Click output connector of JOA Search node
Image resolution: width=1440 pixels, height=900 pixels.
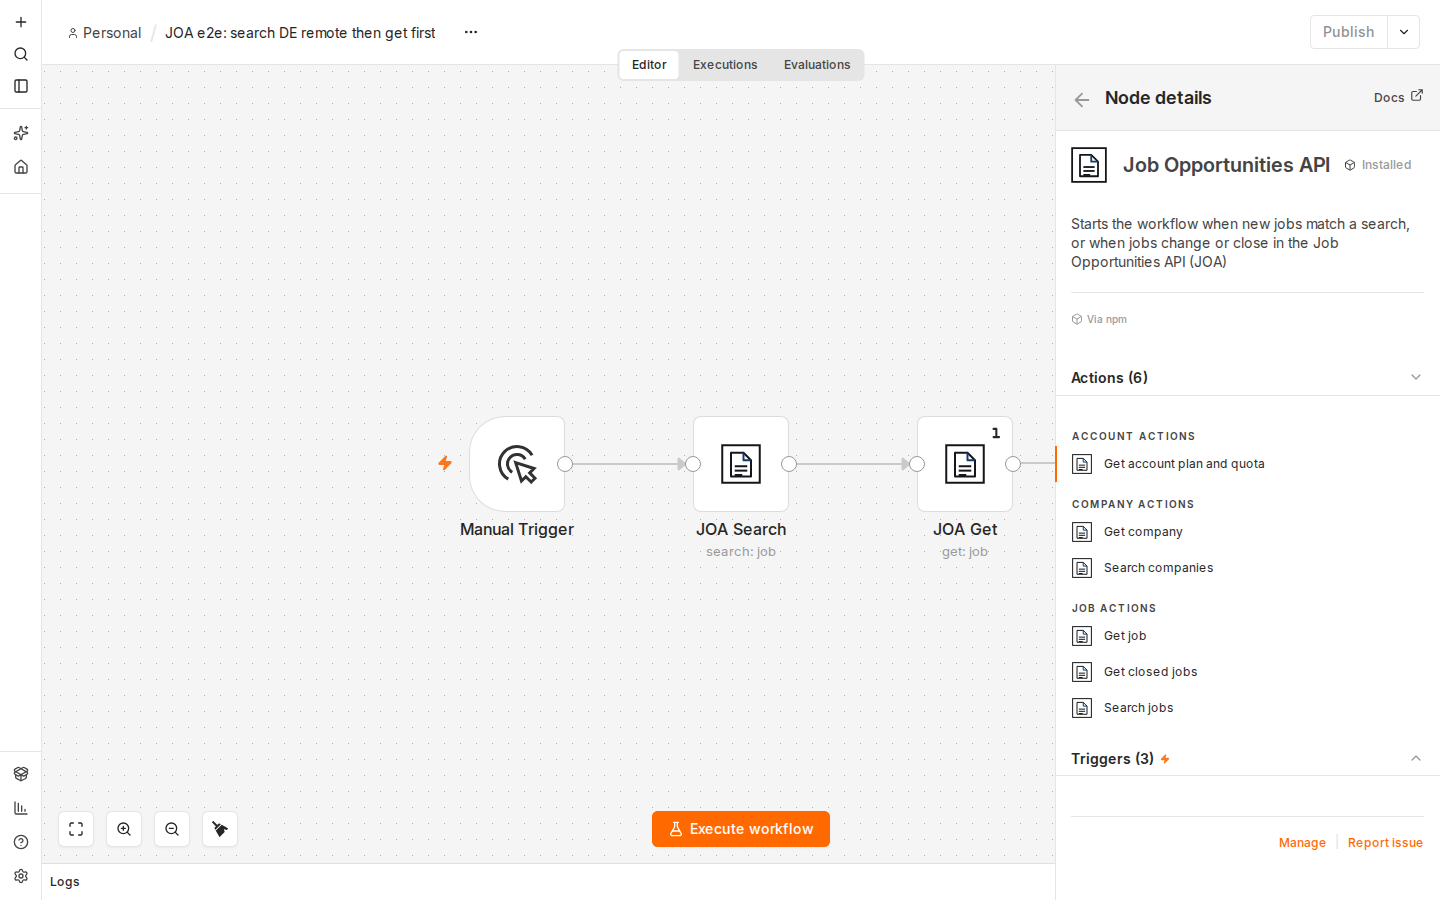point(789,464)
